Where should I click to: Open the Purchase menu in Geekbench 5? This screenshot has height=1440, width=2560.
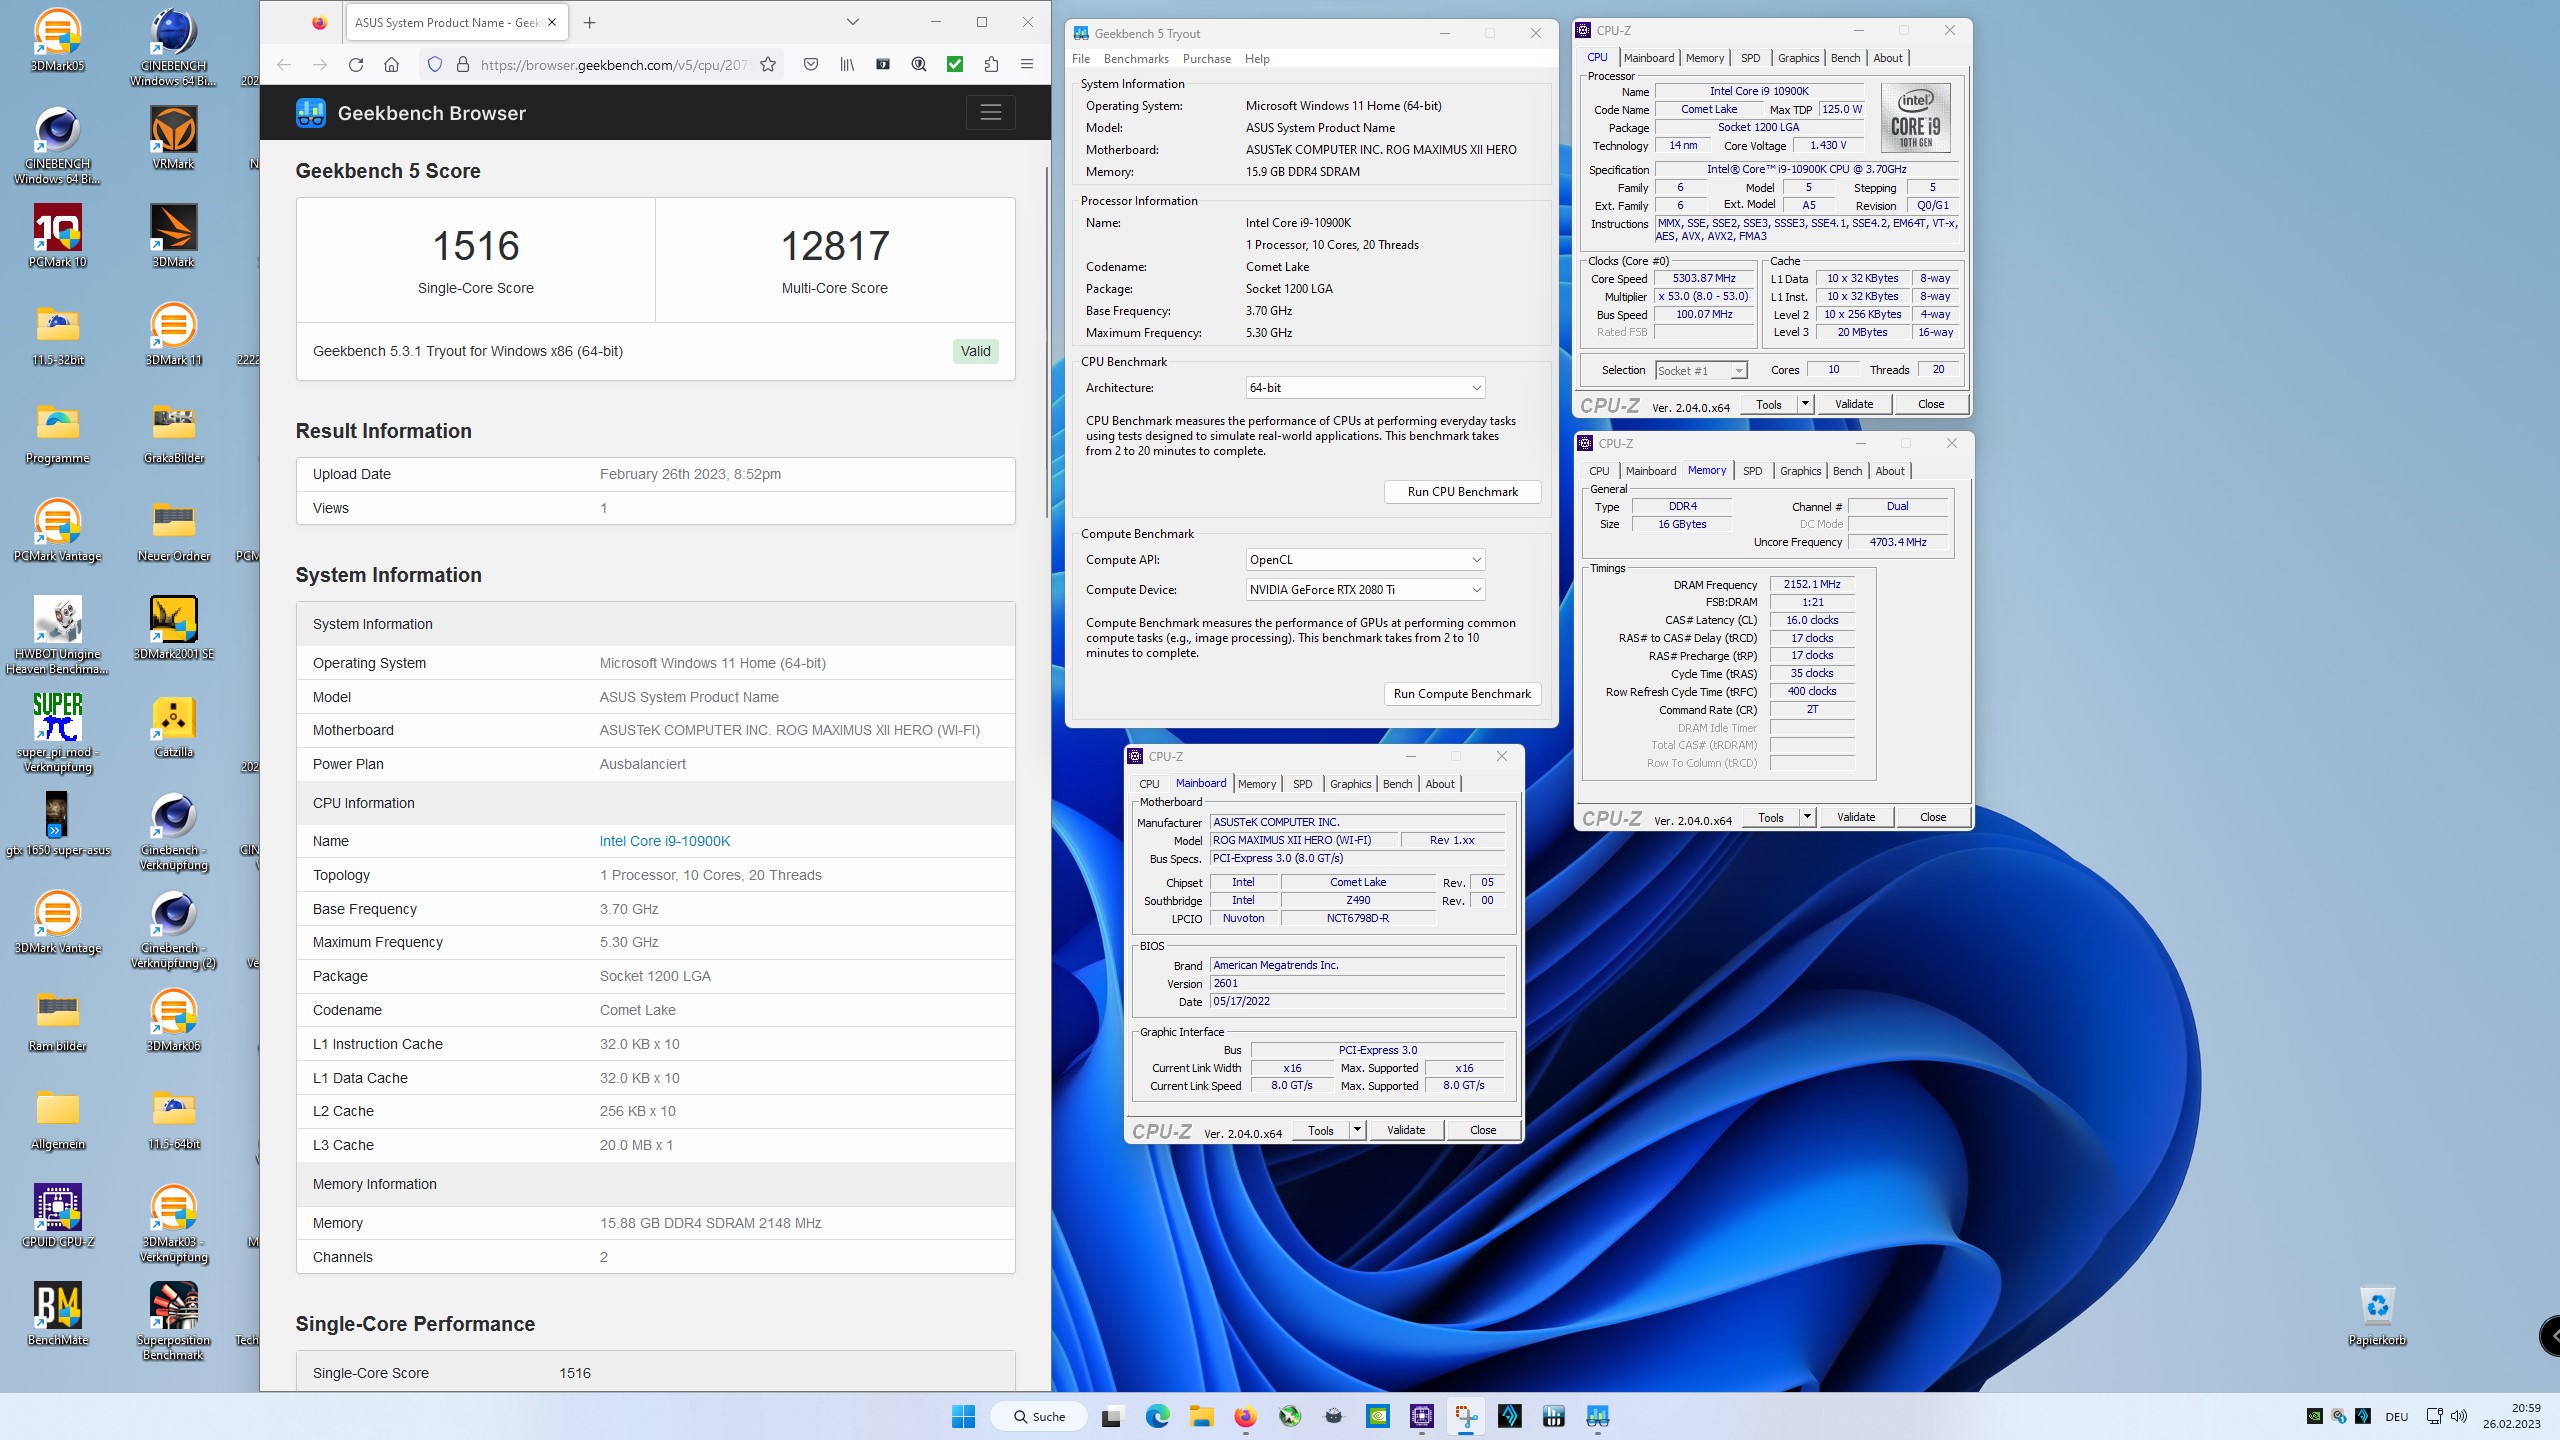point(1207,59)
